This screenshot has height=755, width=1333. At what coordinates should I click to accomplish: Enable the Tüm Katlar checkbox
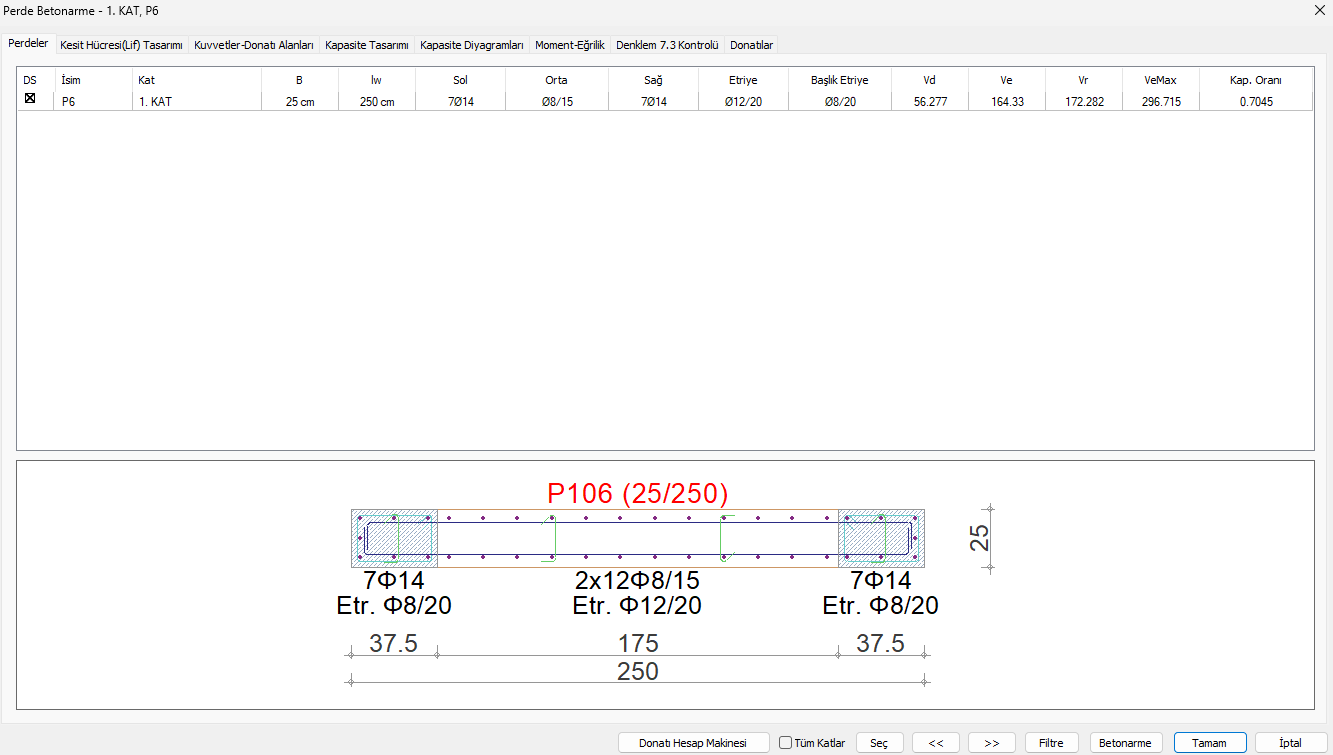pos(786,743)
